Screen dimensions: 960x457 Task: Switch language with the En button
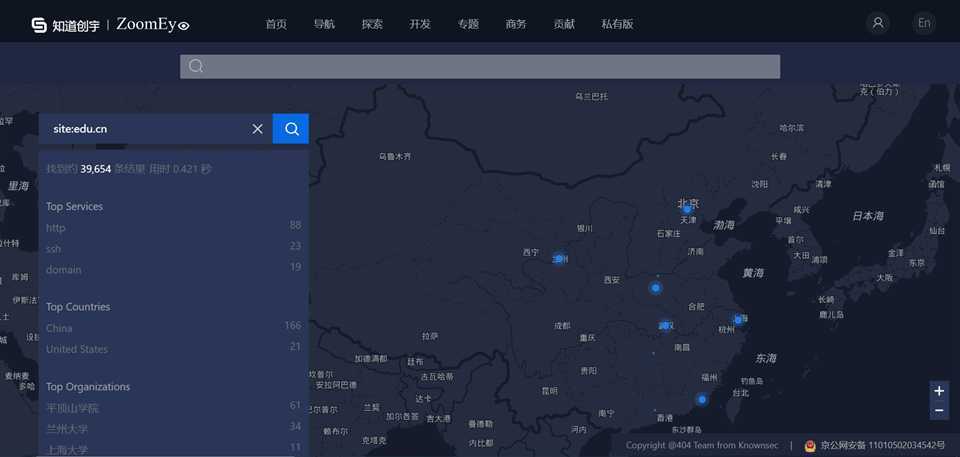click(924, 23)
